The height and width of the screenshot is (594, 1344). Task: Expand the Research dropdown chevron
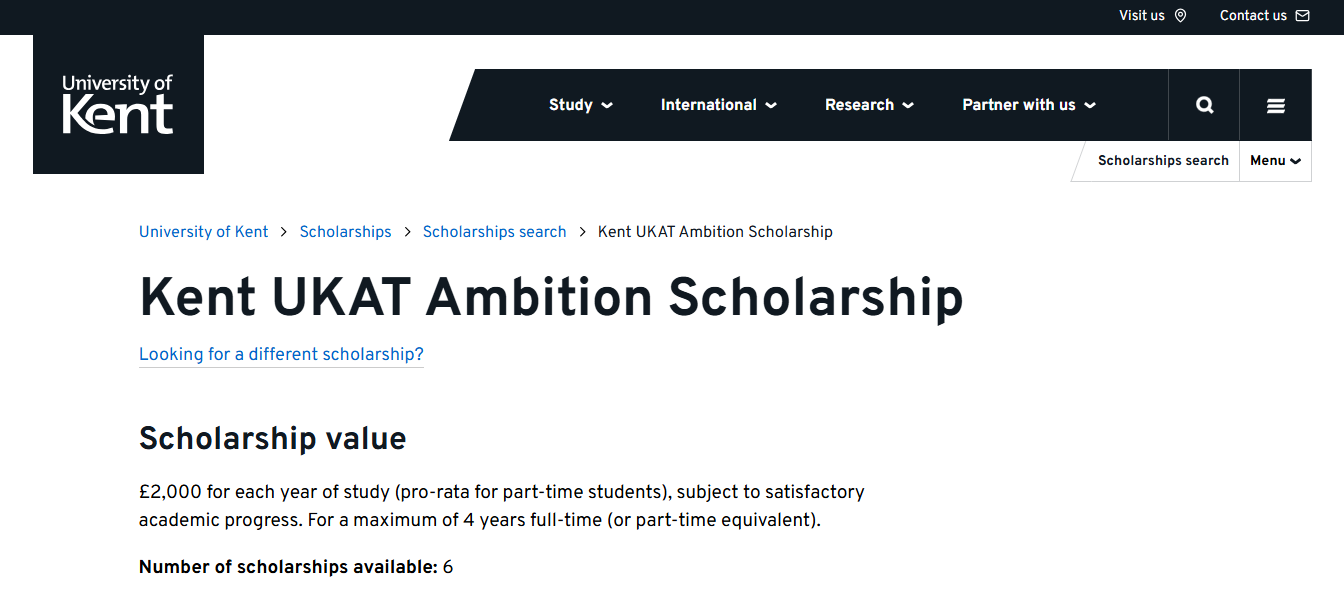pos(908,104)
